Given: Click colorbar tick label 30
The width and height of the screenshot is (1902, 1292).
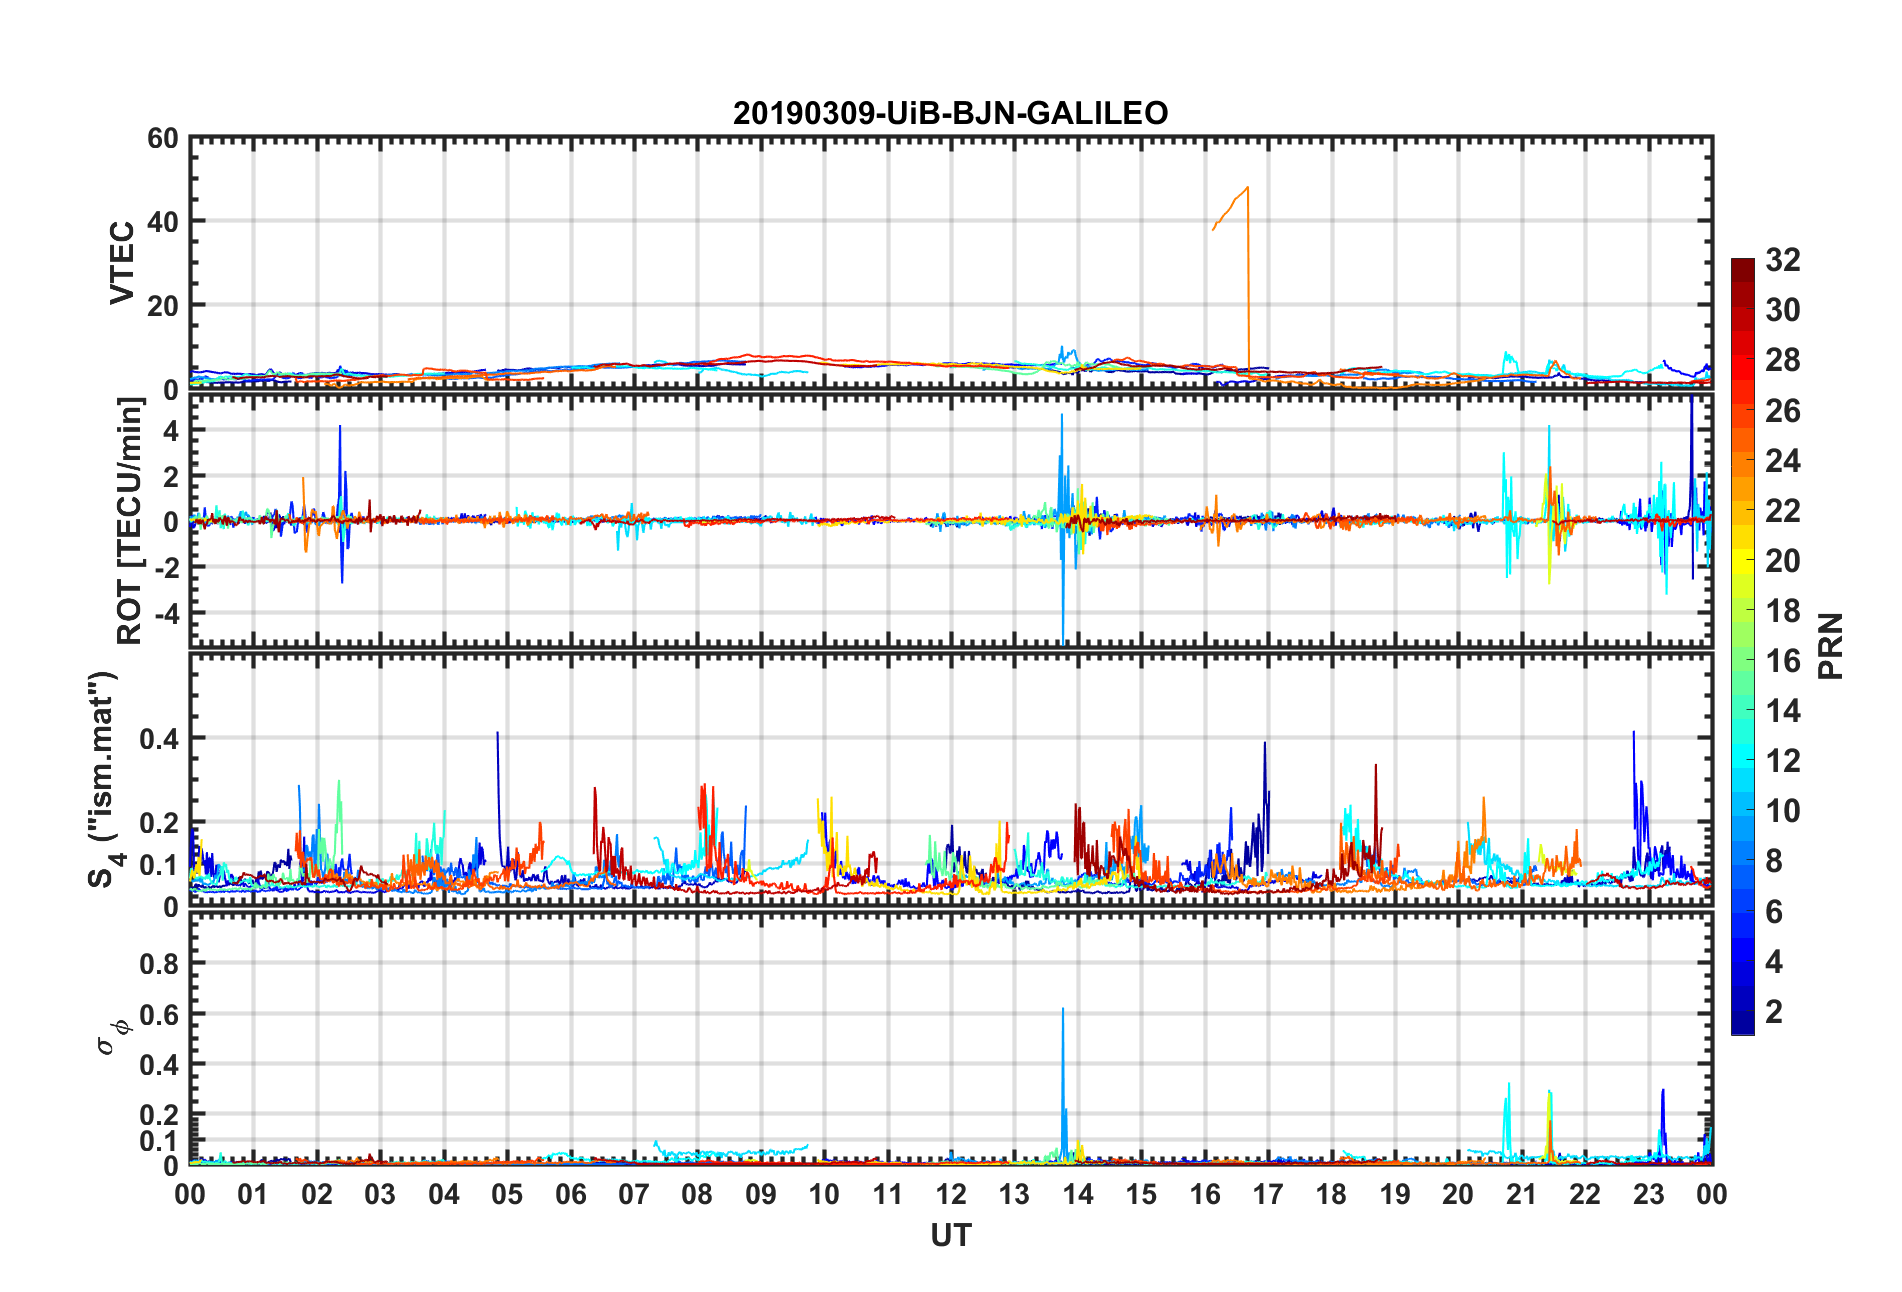Looking at the screenshot, I should tap(1782, 310).
